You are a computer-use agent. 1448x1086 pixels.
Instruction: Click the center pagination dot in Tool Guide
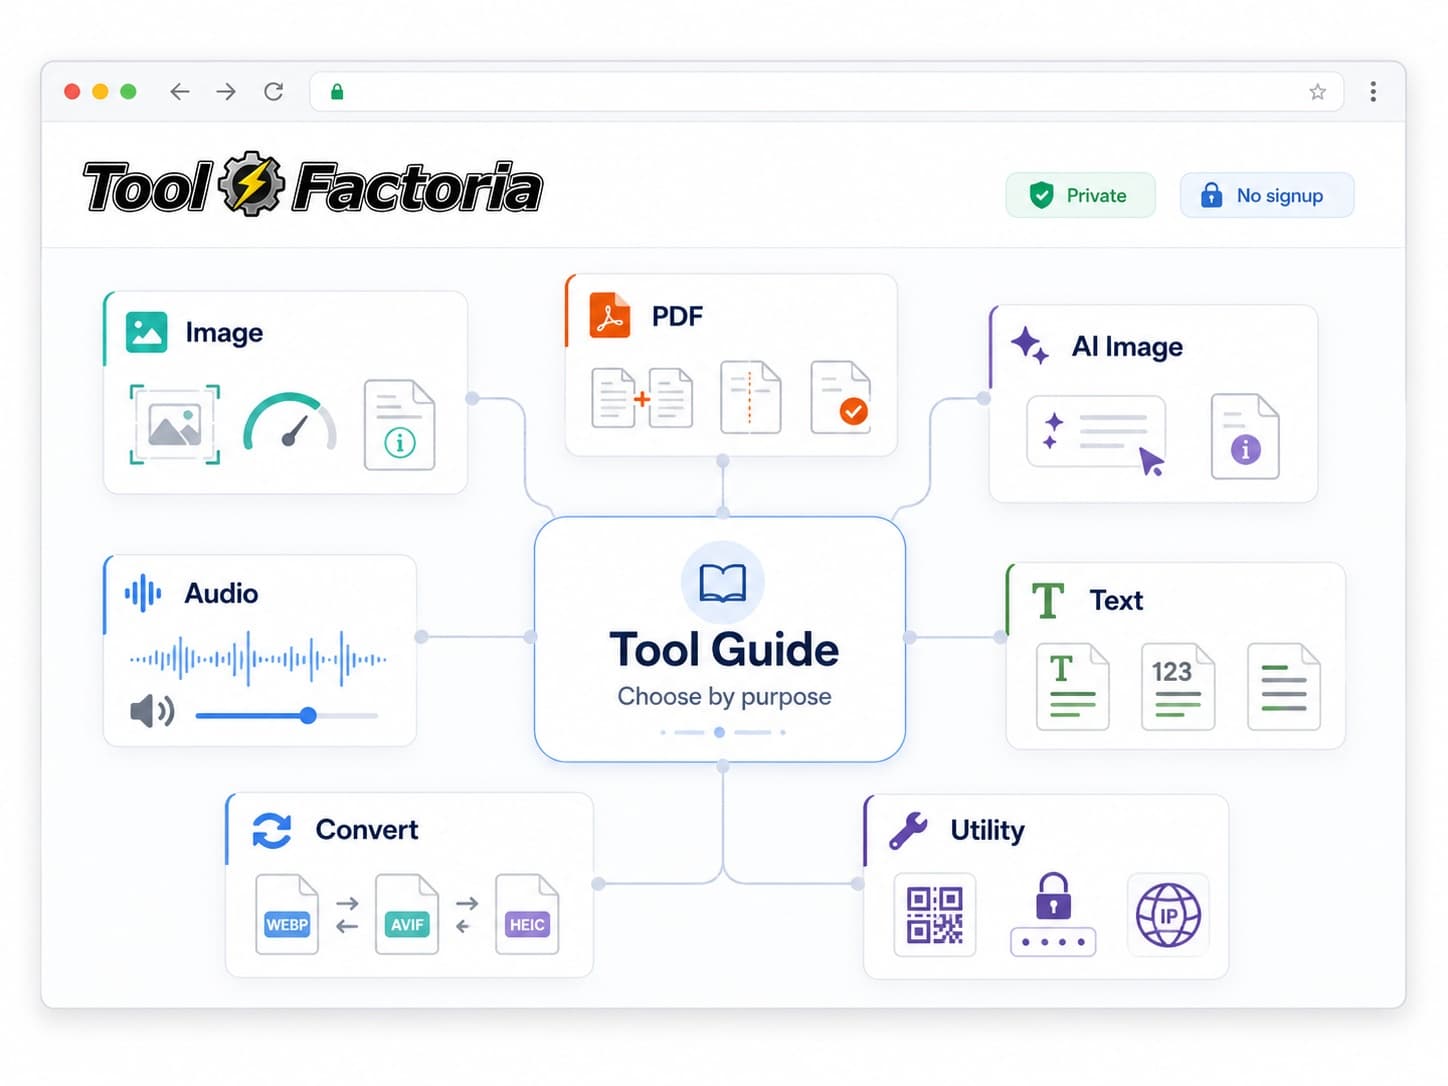(x=719, y=732)
